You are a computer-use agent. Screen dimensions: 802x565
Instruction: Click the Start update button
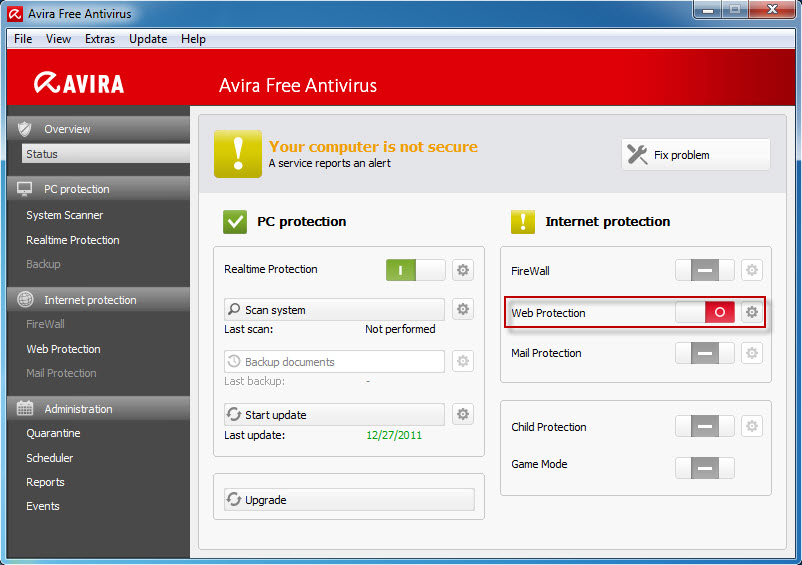pos(335,414)
